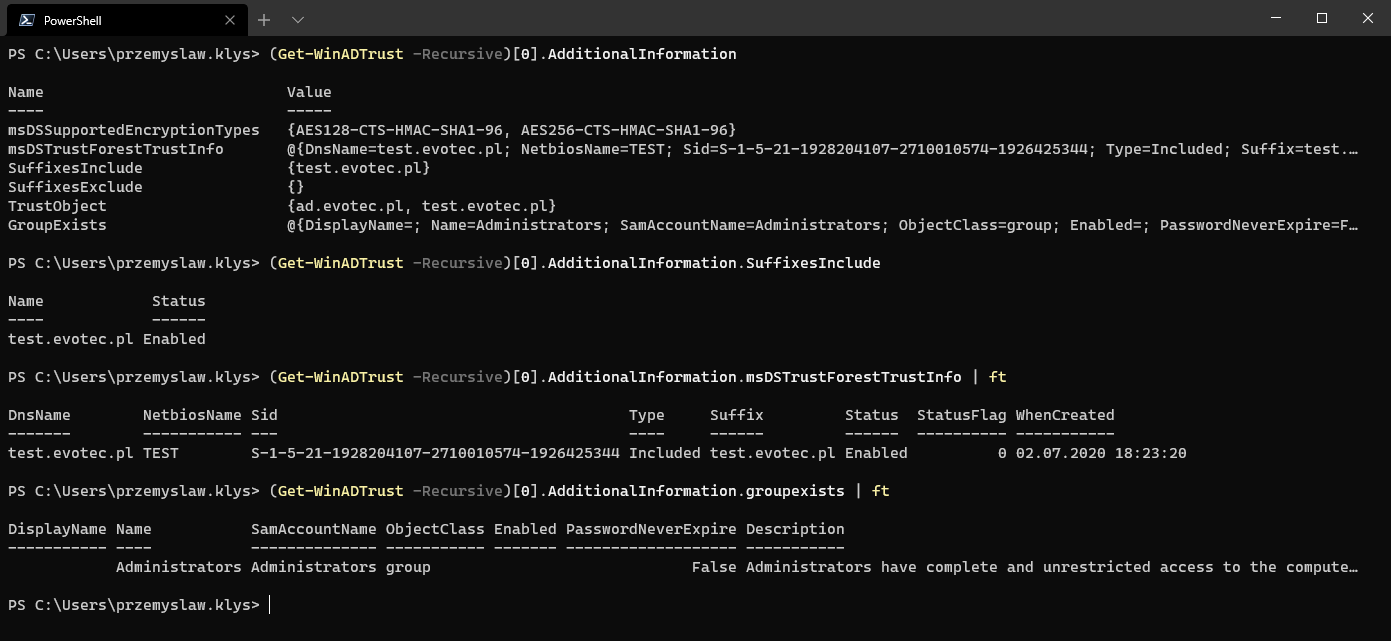Screen dimensions: 1391x641
Task: Click the SuffixesExclude row name
Action: tap(75, 187)
